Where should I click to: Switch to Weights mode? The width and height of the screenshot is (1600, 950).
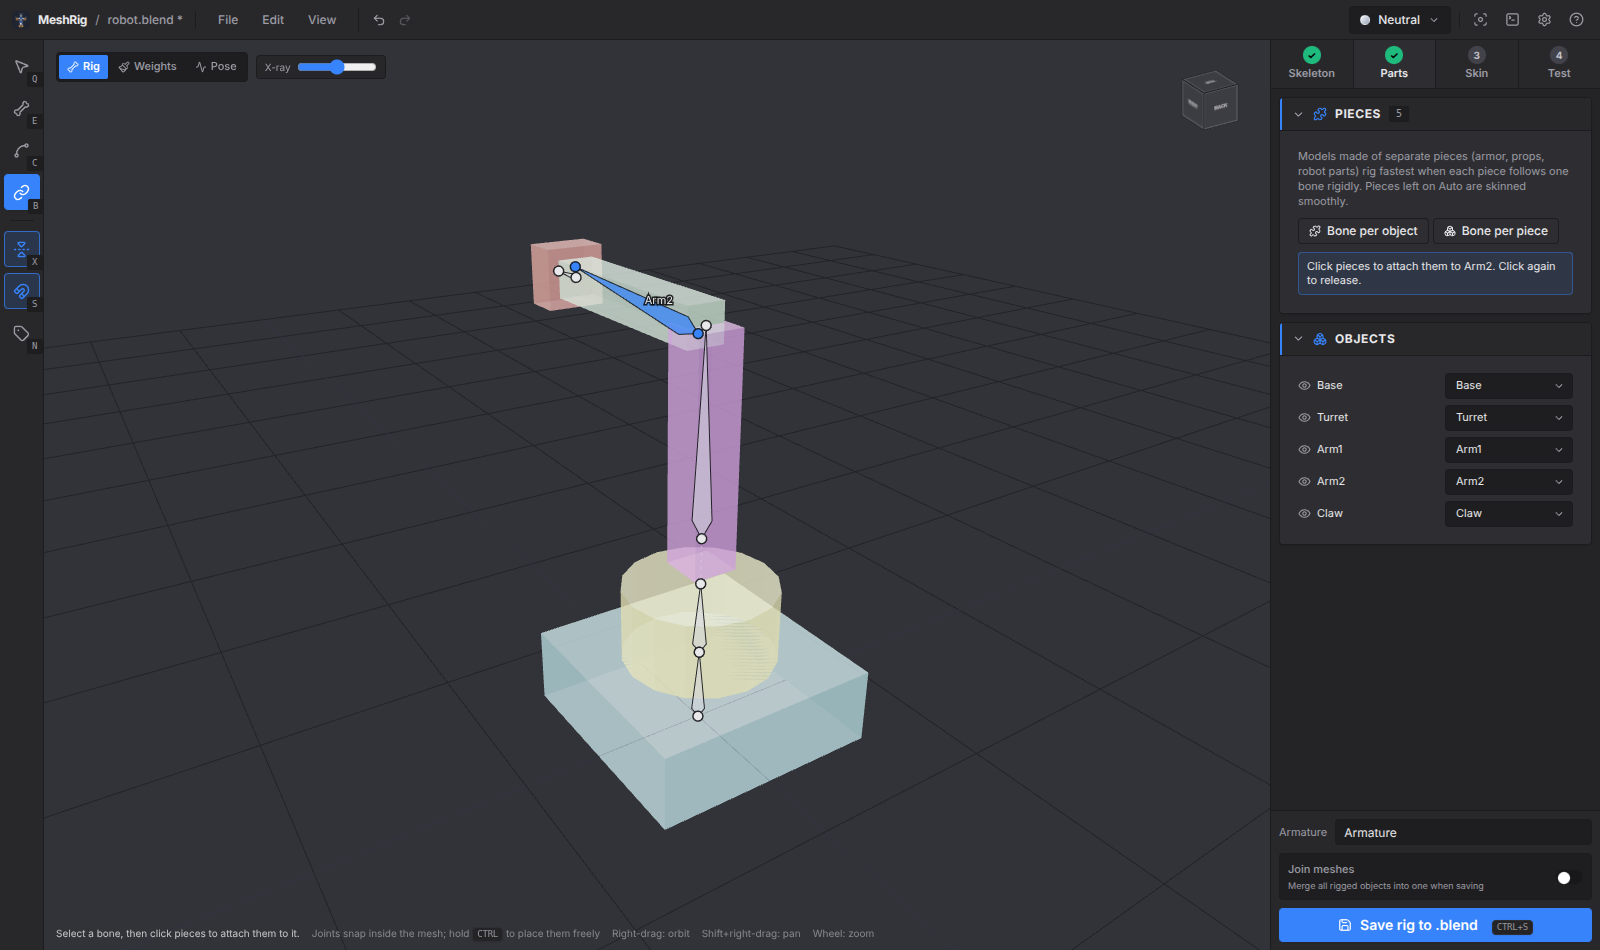(x=147, y=67)
